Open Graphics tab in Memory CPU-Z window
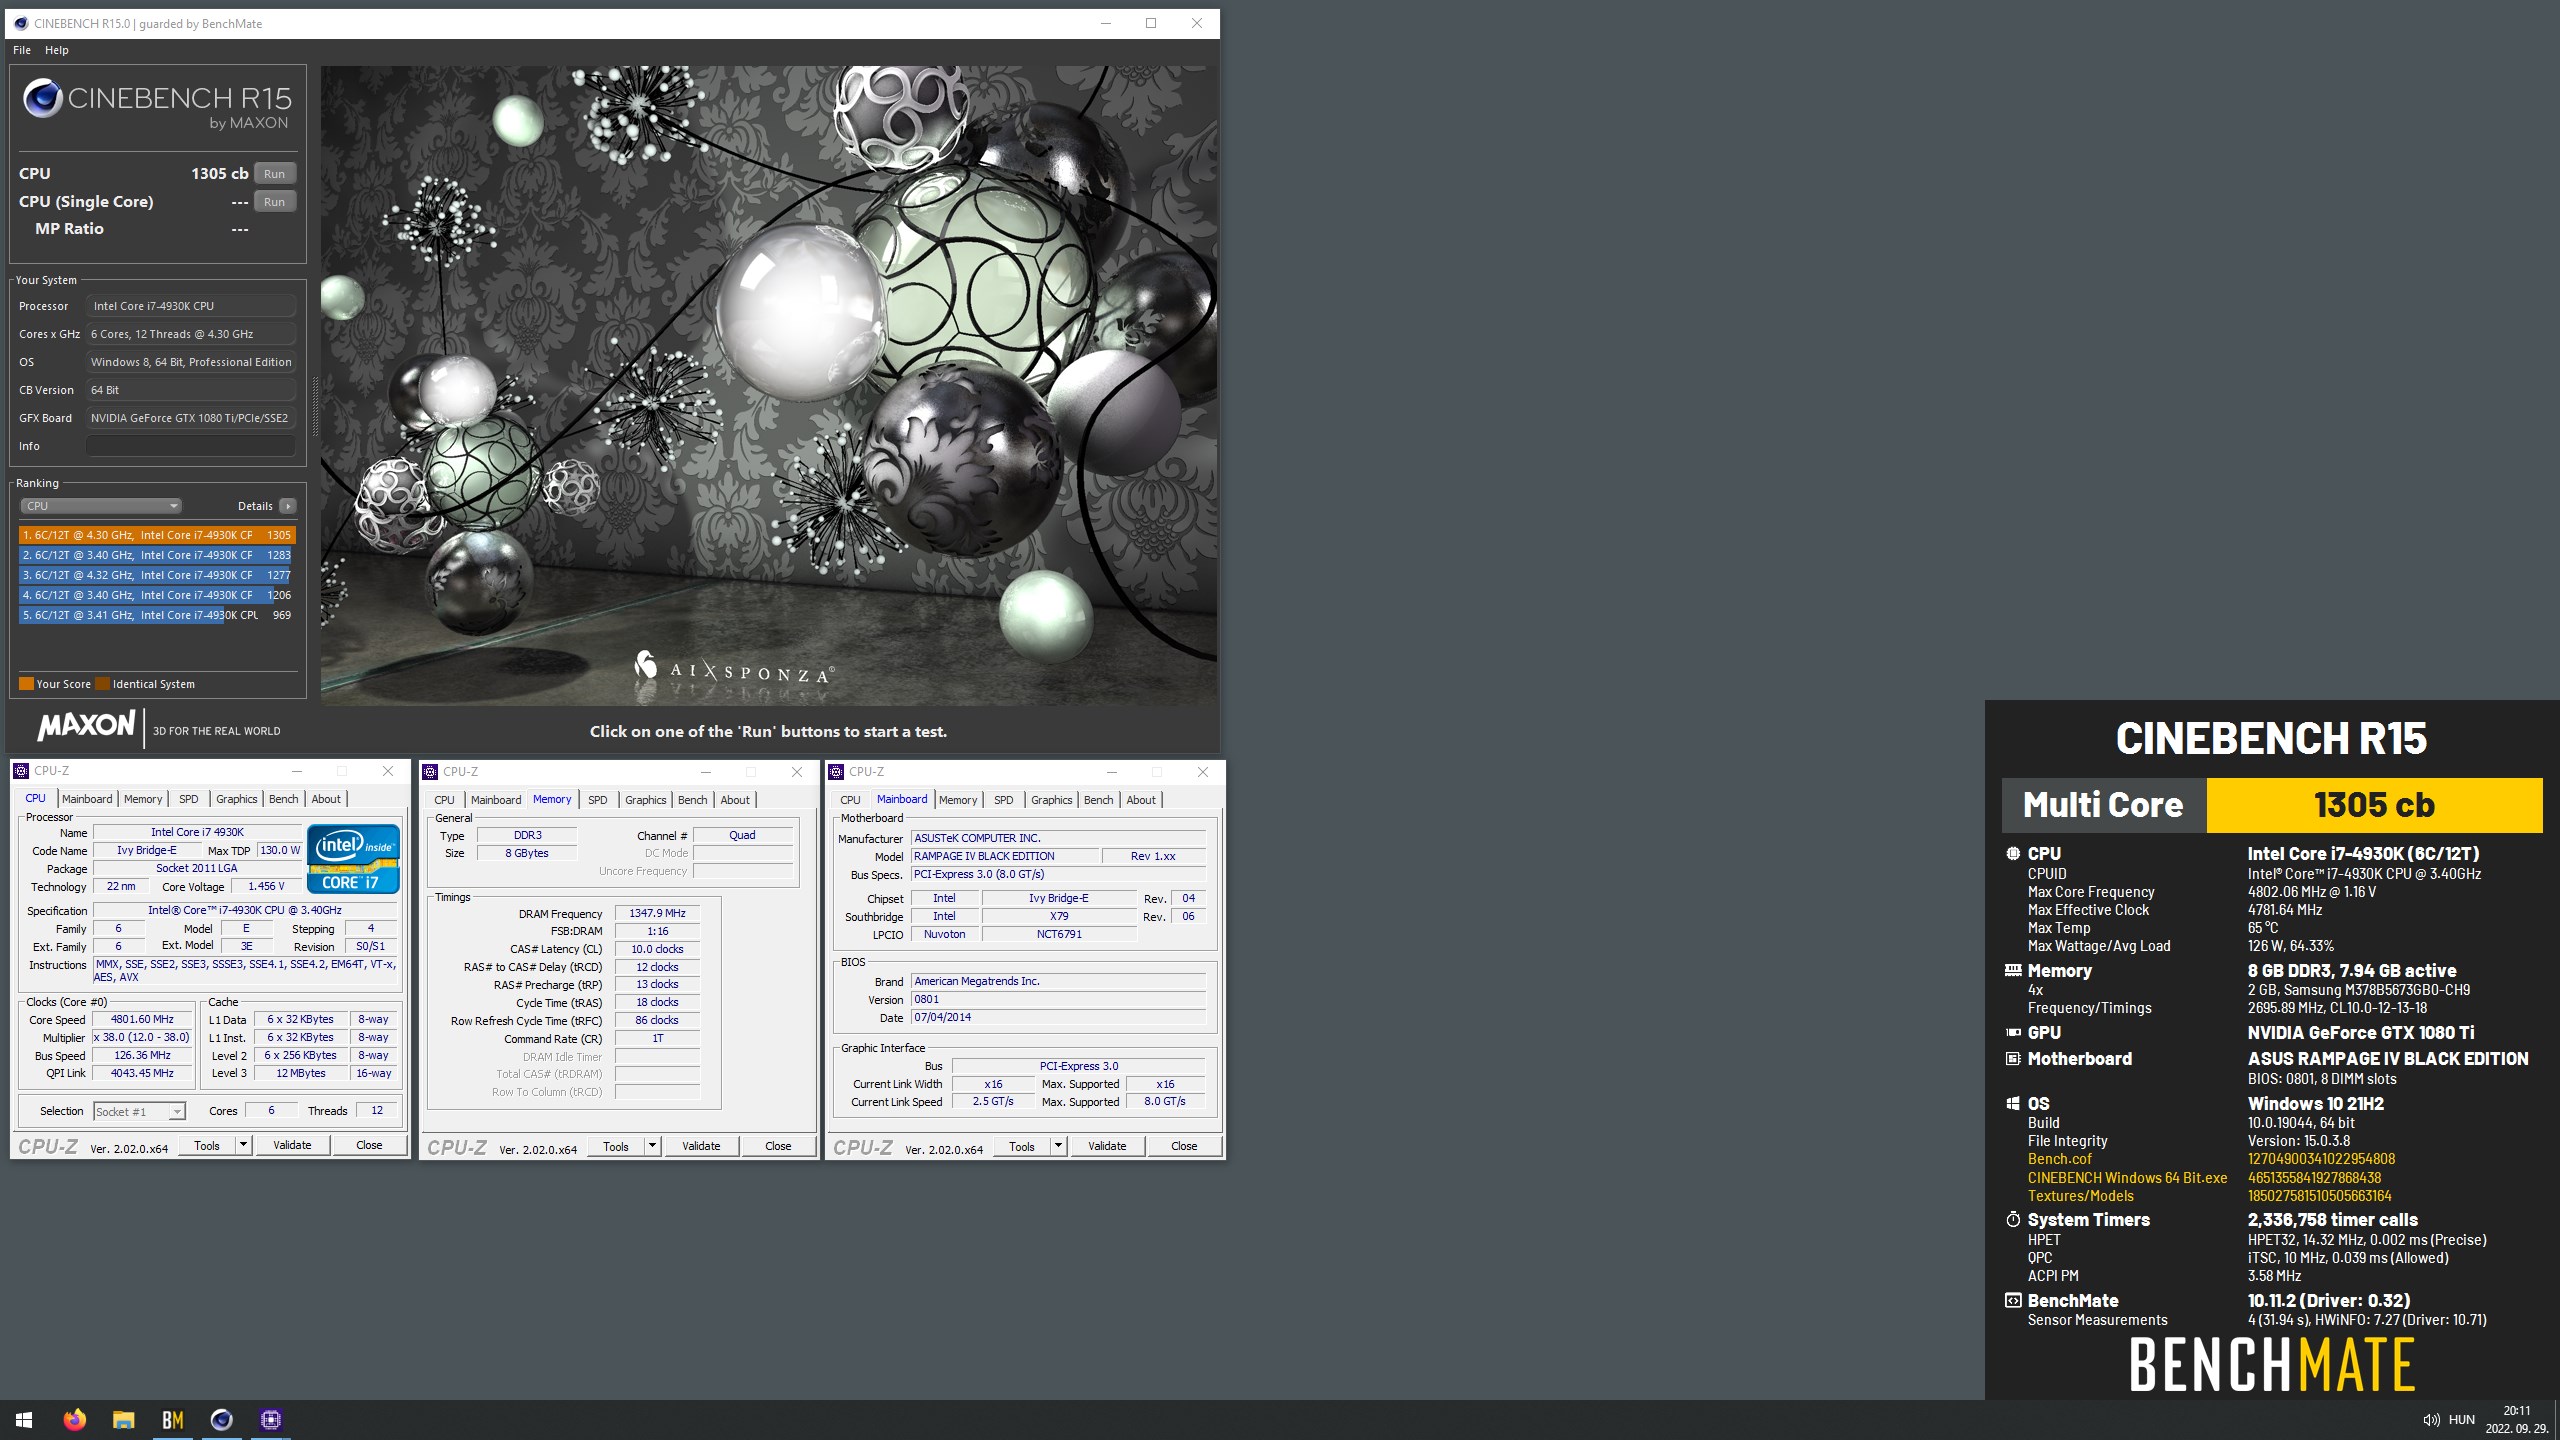 click(645, 800)
